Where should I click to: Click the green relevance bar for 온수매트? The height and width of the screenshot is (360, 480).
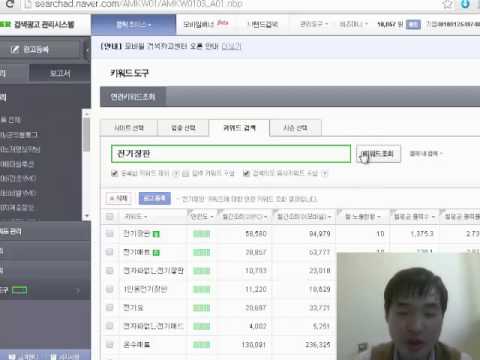(202, 344)
